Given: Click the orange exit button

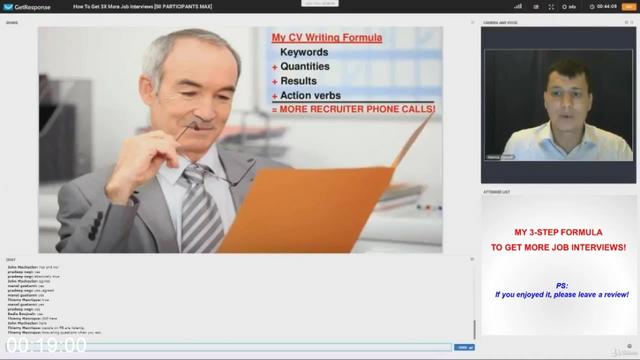Looking at the screenshot, I should (x=629, y=7).
